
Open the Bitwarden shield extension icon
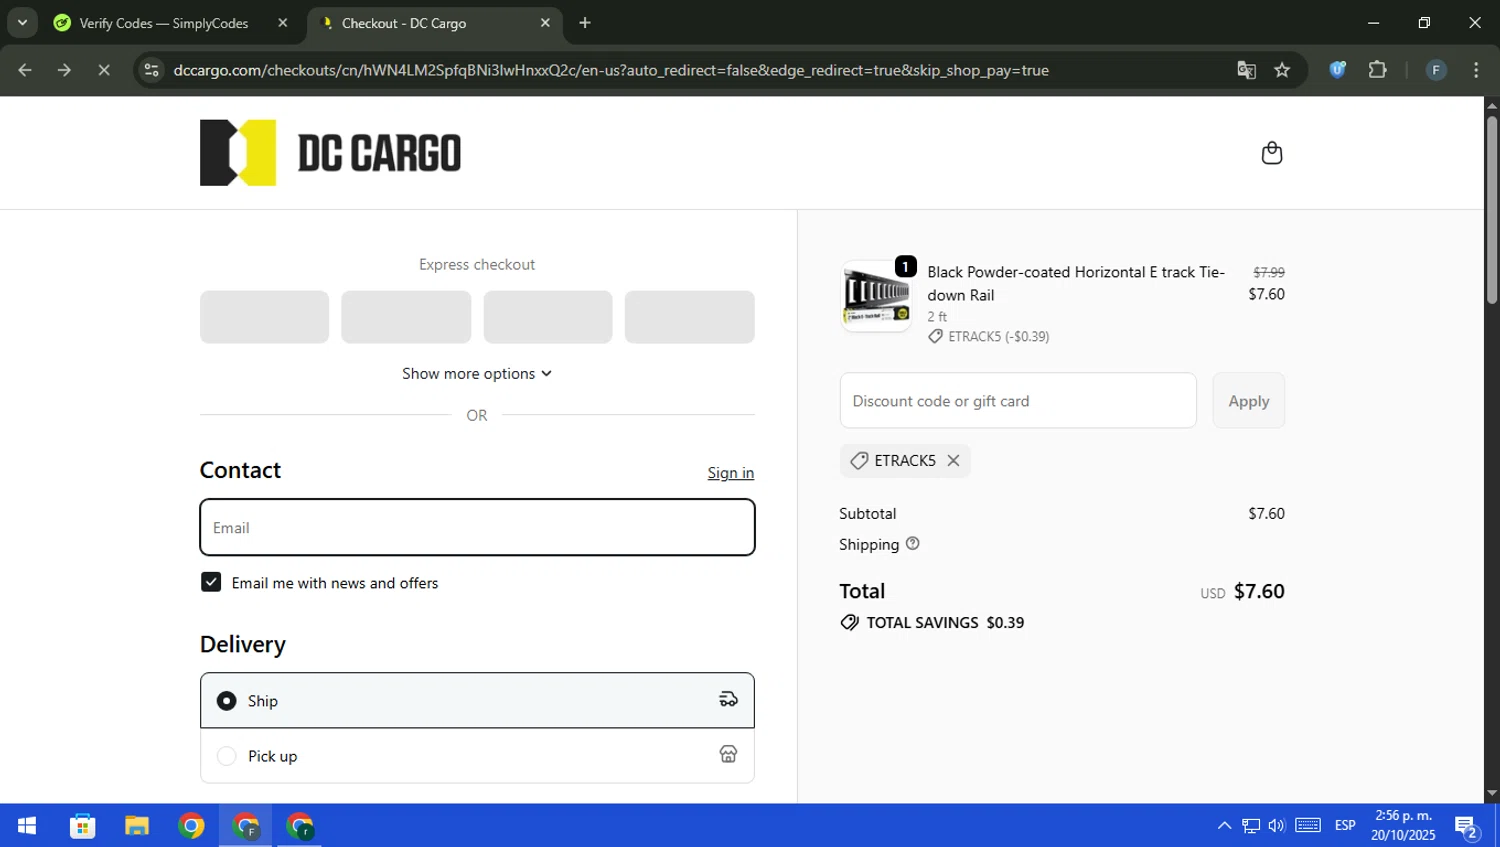click(x=1338, y=70)
